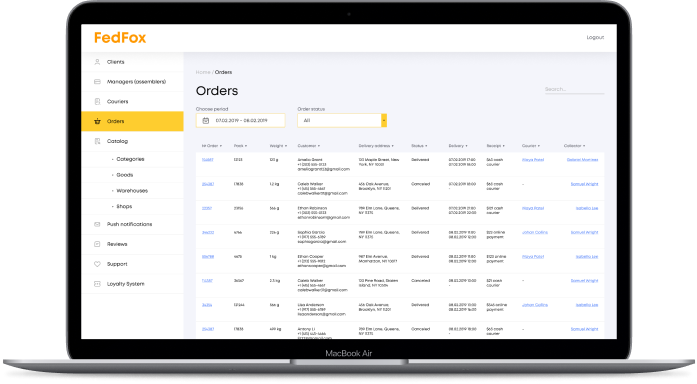This screenshot has width=697, height=384.
Task: Click the Orders basket icon
Action: pyautogui.click(x=97, y=121)
